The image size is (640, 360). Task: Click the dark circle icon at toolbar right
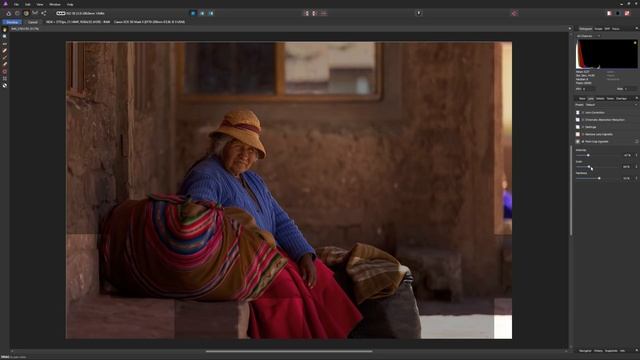618,13
